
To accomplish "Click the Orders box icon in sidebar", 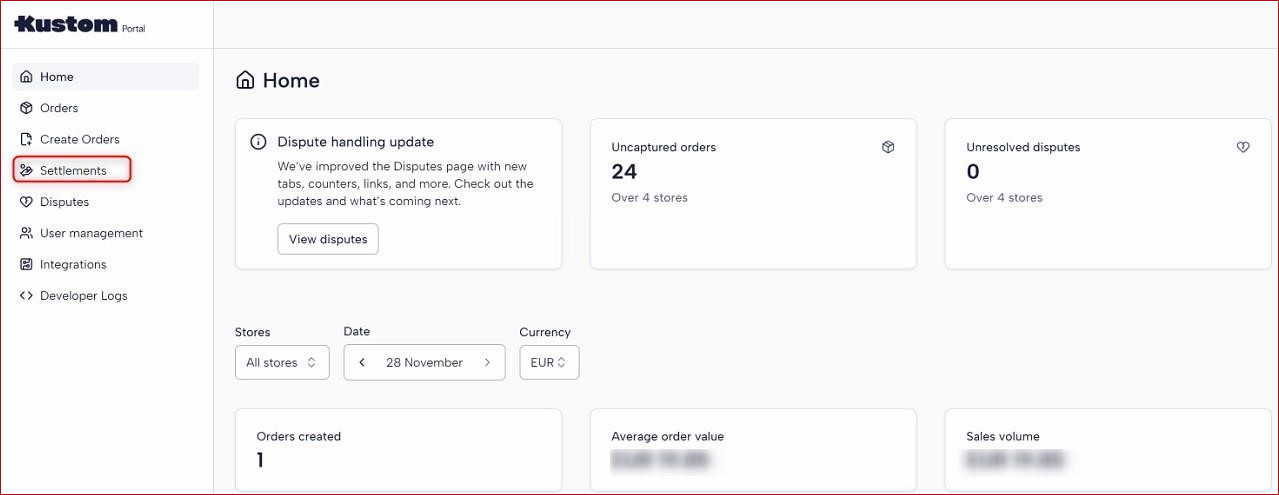I will pos(27,108).
